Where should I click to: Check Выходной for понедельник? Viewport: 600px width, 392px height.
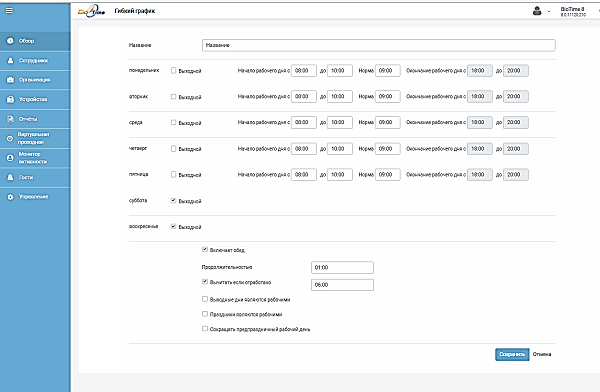coord(173,70)
